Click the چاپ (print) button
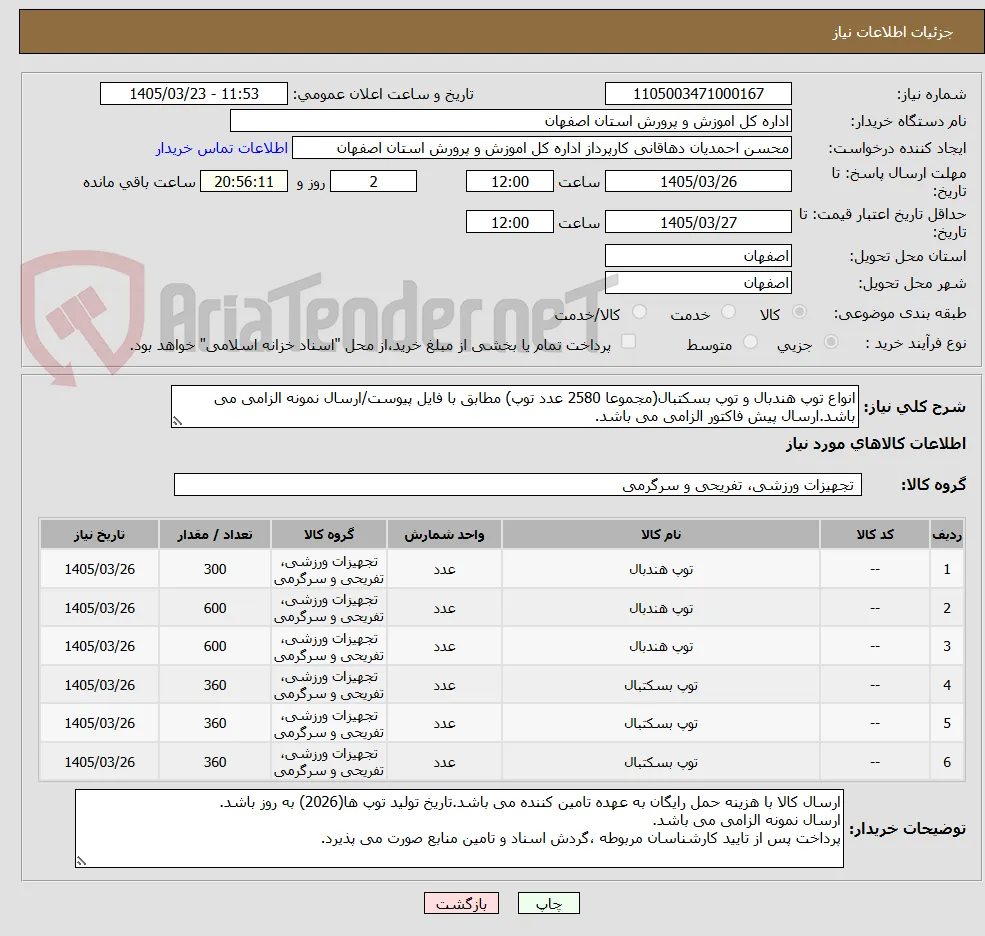985x936 pixels. (x=548, y=903)
